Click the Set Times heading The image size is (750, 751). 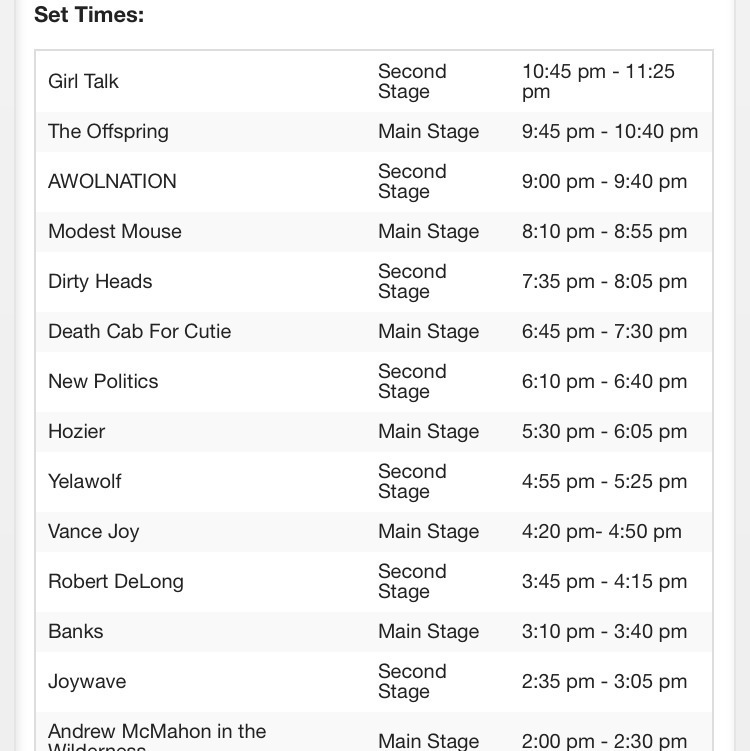[89, 14]
